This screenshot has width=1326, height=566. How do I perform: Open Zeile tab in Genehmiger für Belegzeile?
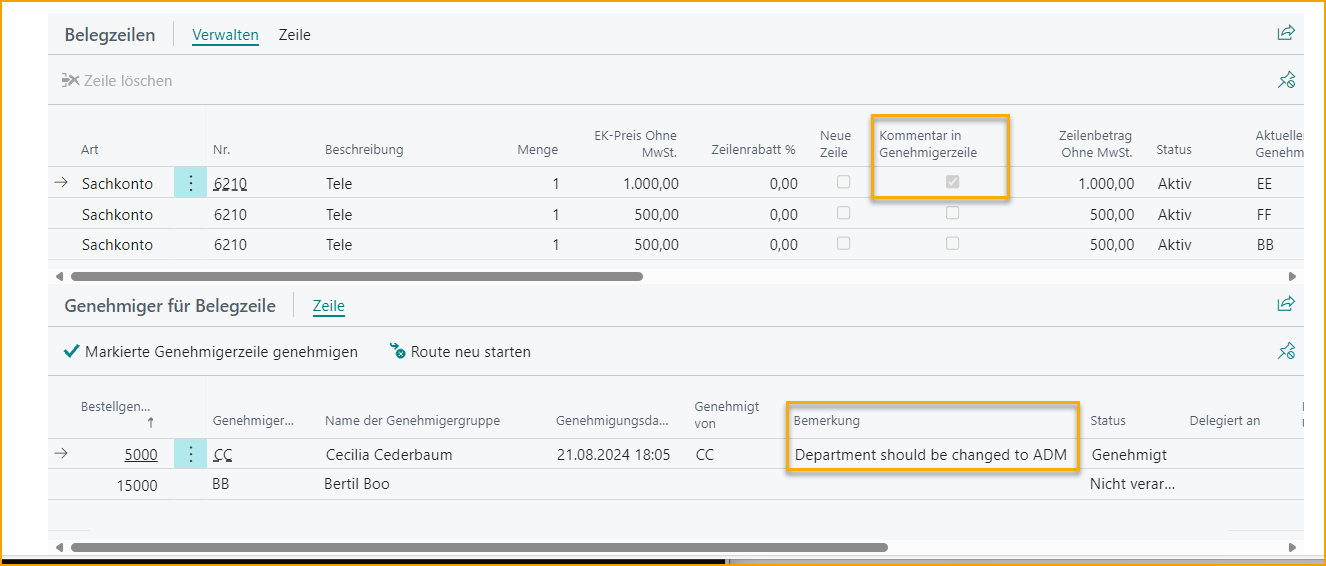[329, 306]
